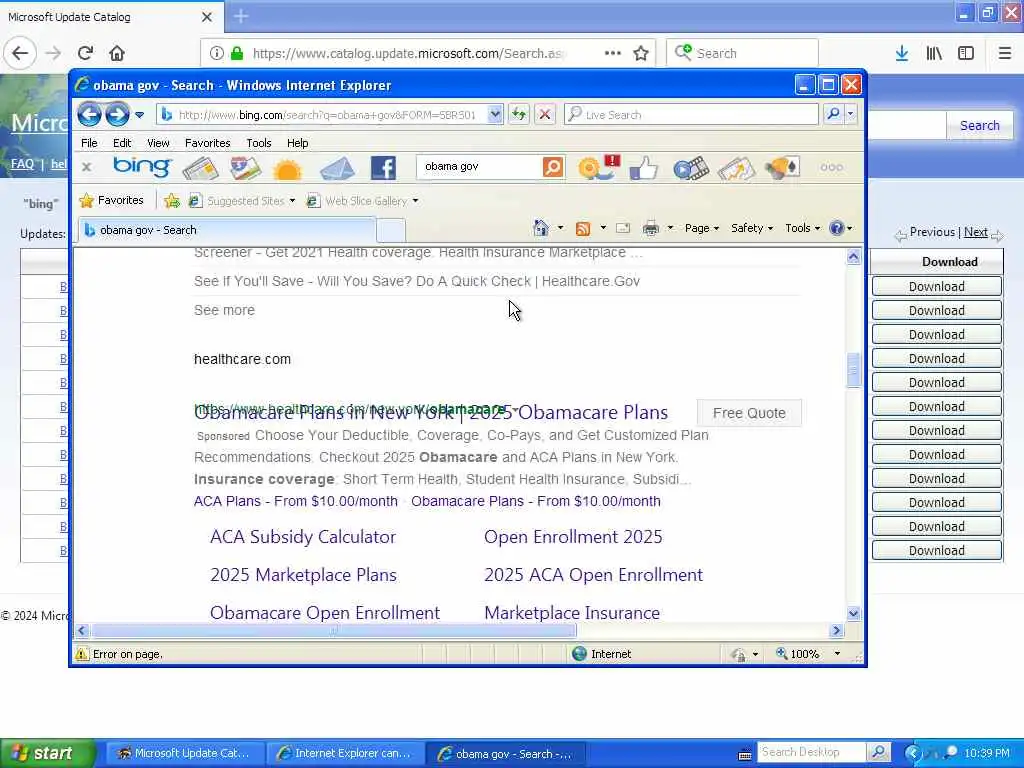Expand the Suggested Sites dropdown
Screen dimensions: 1024x768
(x=292, y=200)
